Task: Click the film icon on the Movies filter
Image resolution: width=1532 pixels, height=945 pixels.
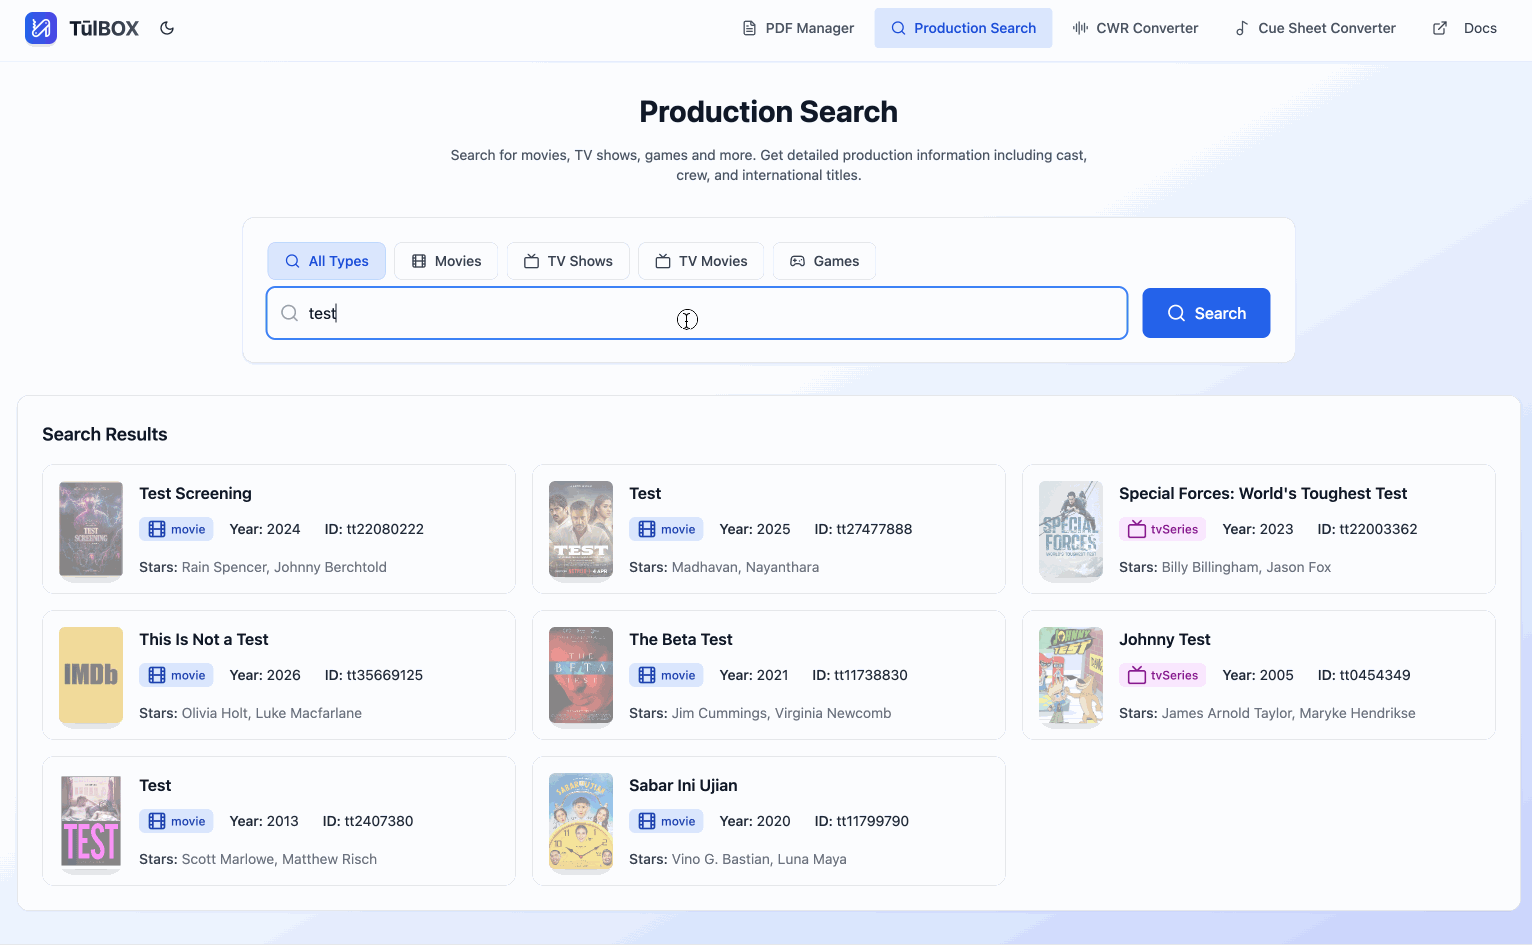Action: (418, 261)
